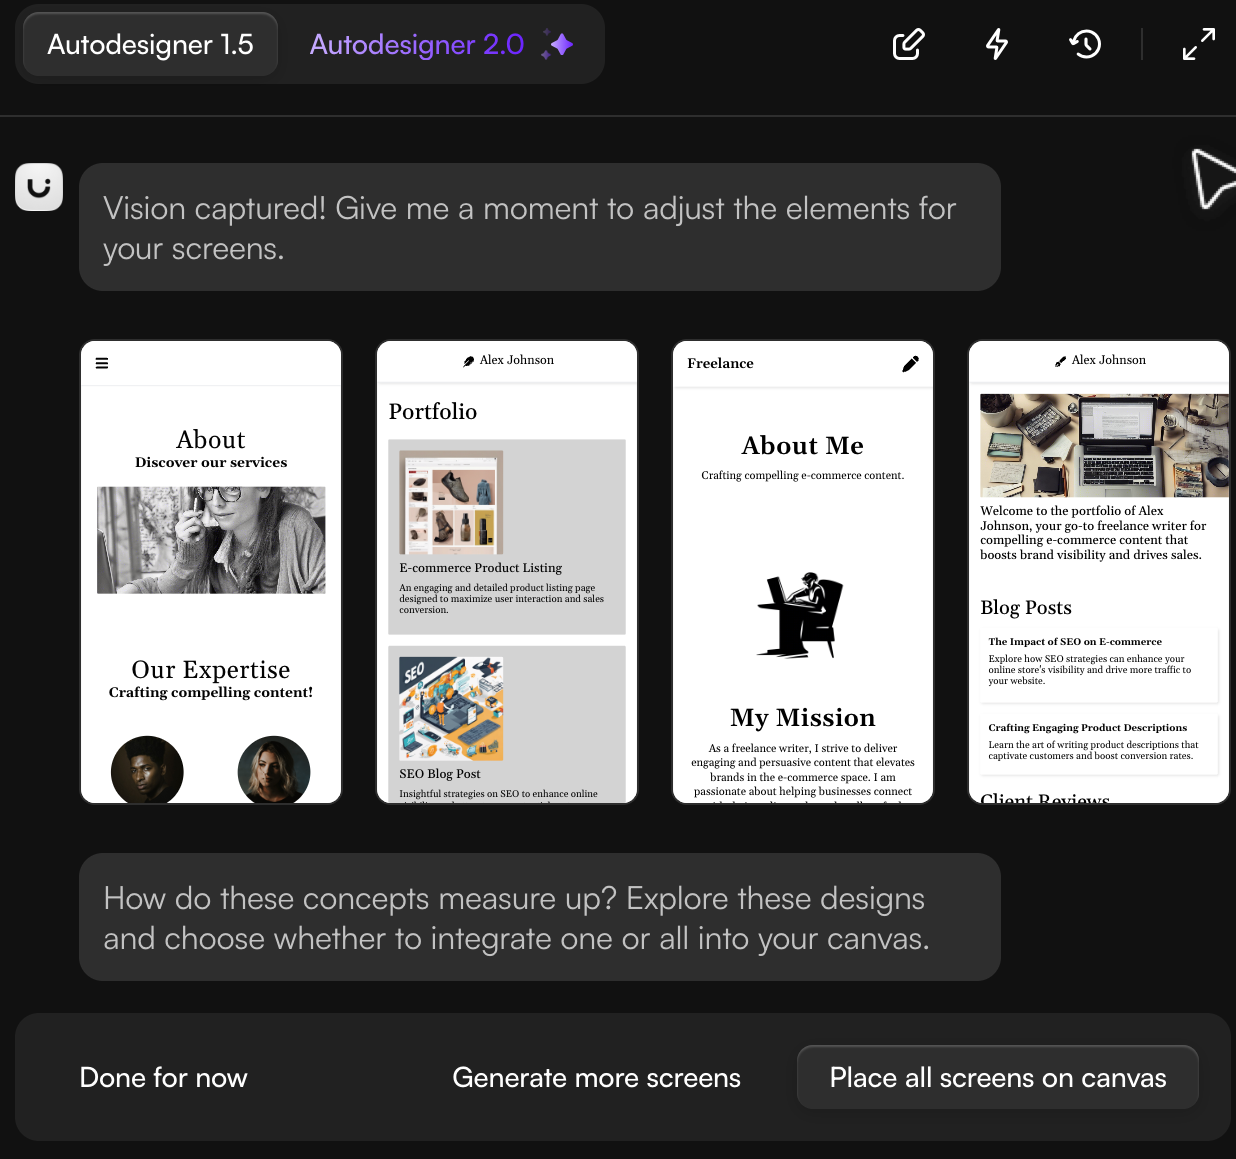The image size is (1236, 1159).
Task: Click the woman with glasses photo
Action: pyautogui.click(x=211, y=540)
